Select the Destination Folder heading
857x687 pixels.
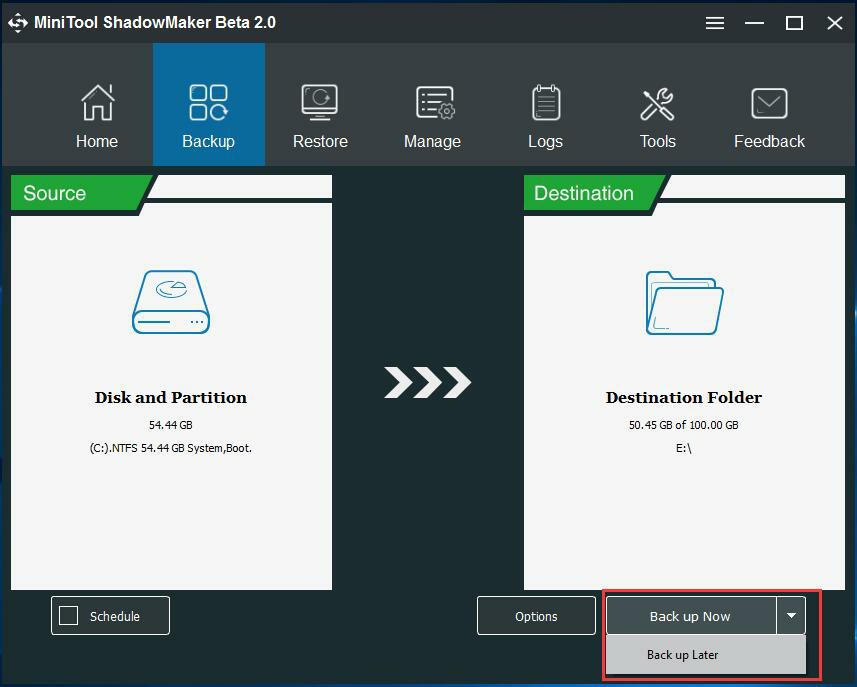click(x=684, y=397)
